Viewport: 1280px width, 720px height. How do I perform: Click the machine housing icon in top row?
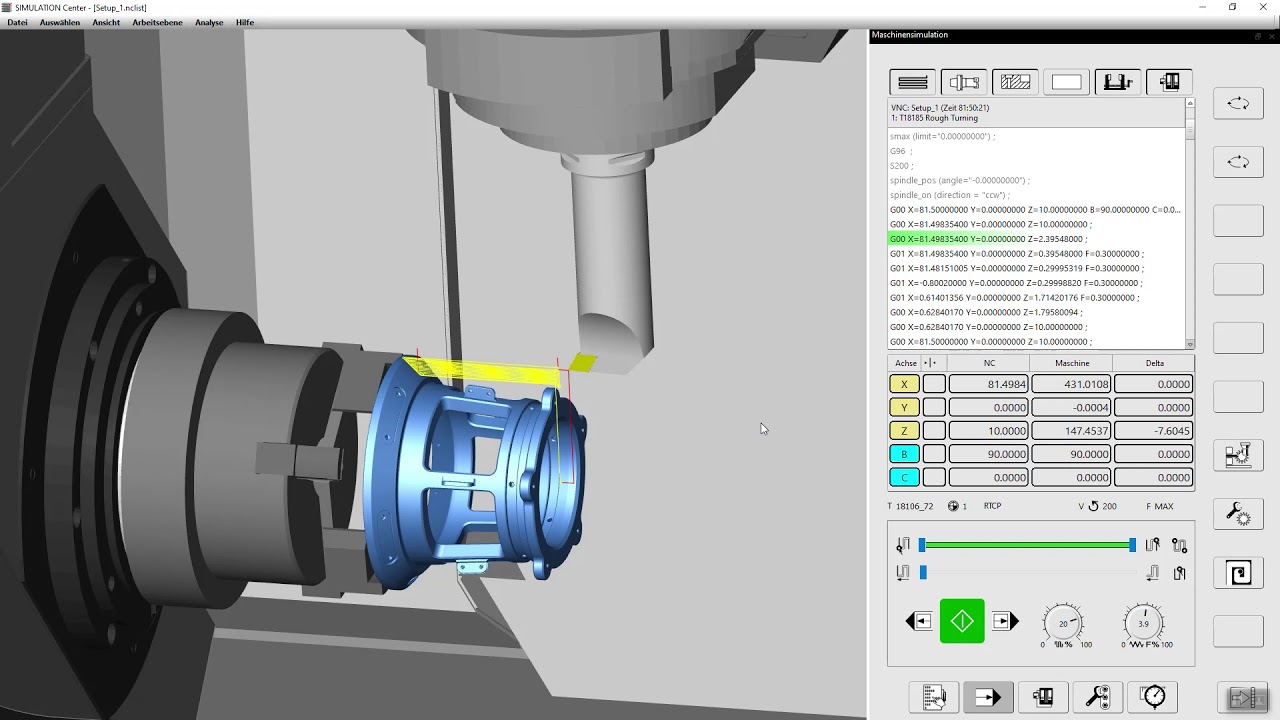[x=1169, y=82]
